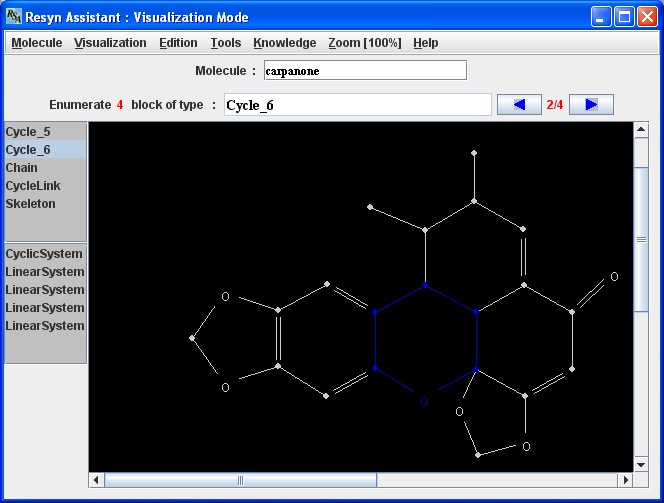Maximize the Resyn Assistant window
The width and height of the screenshot is (664, 503).
(624, 17)
